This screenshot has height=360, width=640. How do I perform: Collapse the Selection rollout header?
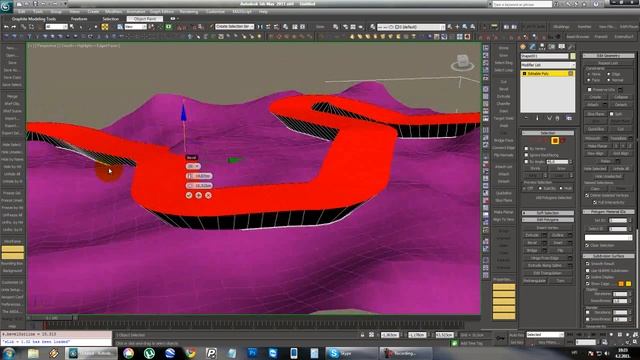[548, 133]
